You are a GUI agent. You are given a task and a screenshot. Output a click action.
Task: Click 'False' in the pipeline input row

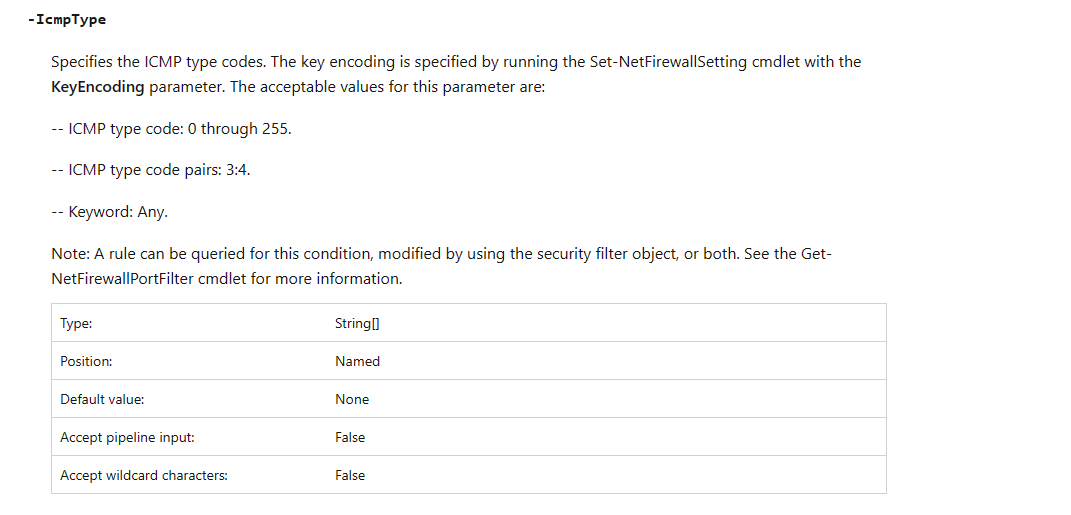point(350,437)
